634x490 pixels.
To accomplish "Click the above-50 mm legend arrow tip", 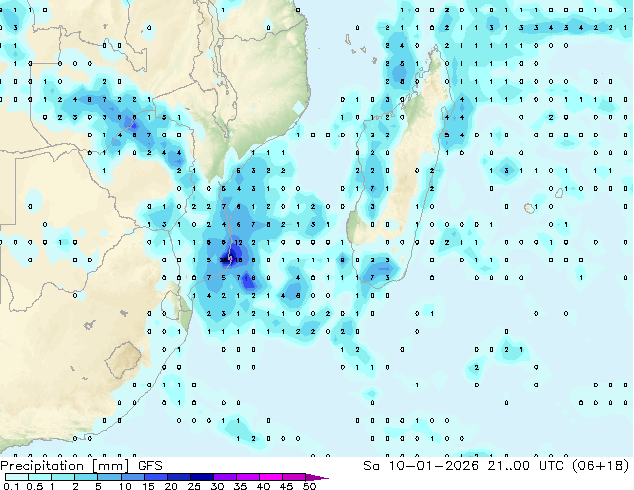I will pyautogui.click(x=317, y=478).
